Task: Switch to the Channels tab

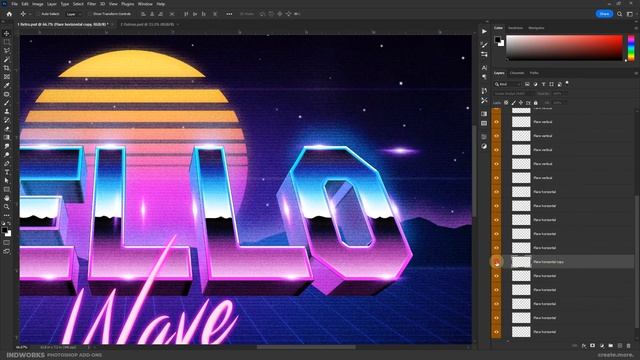Action: (517, 73)
